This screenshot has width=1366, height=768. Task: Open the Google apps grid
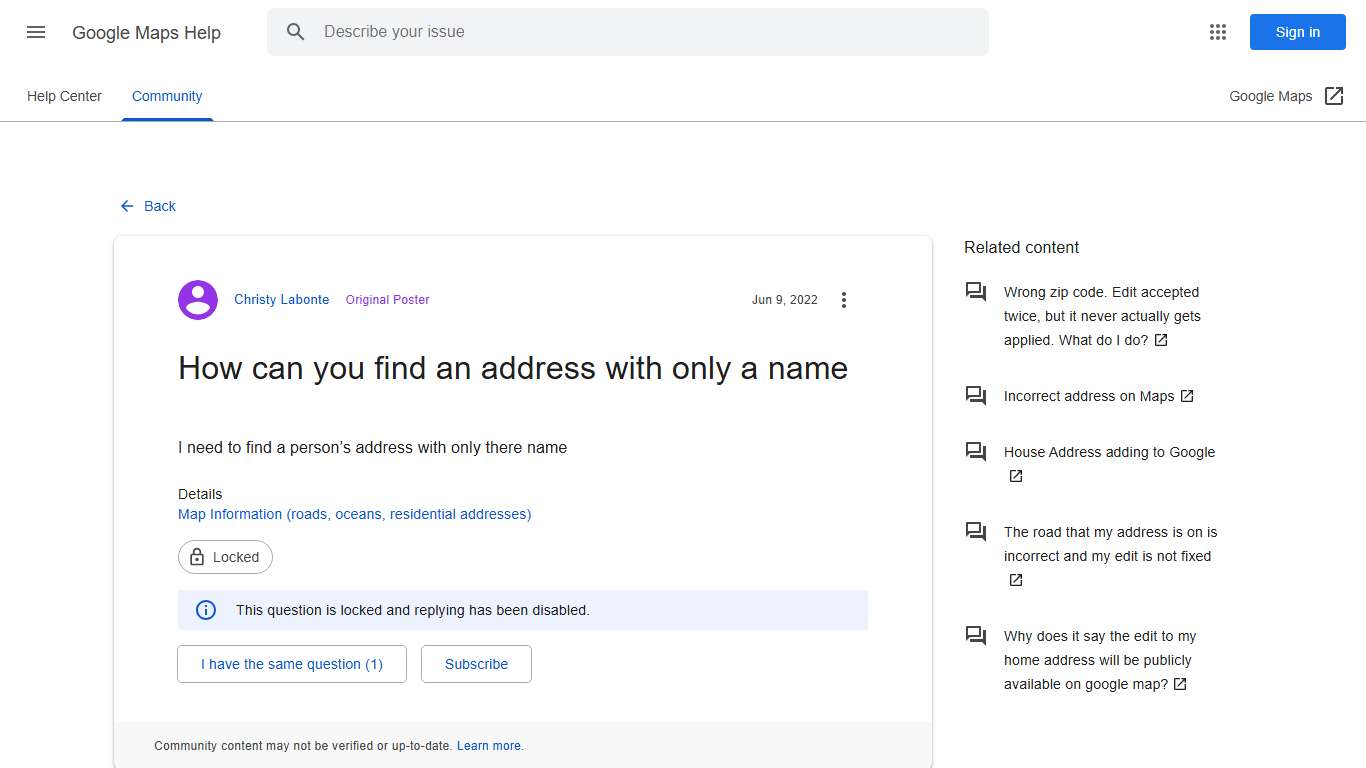pyautogui.click(x=1217, y=31)
